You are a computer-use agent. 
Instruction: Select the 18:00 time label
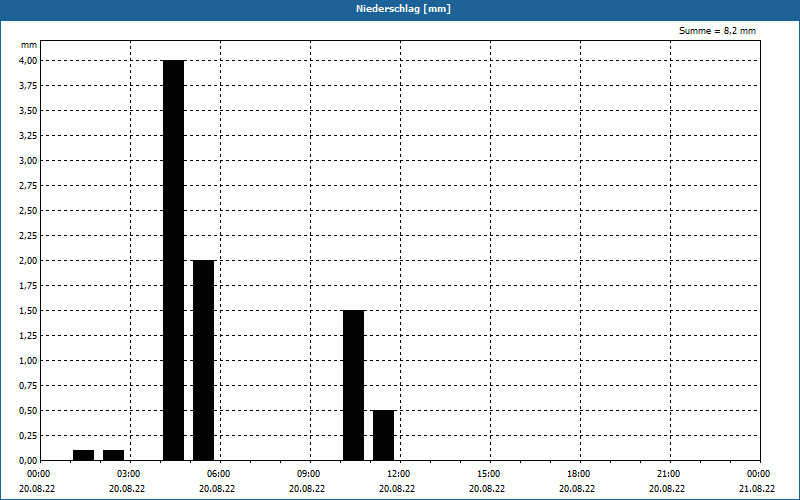[x=579, y=474]
